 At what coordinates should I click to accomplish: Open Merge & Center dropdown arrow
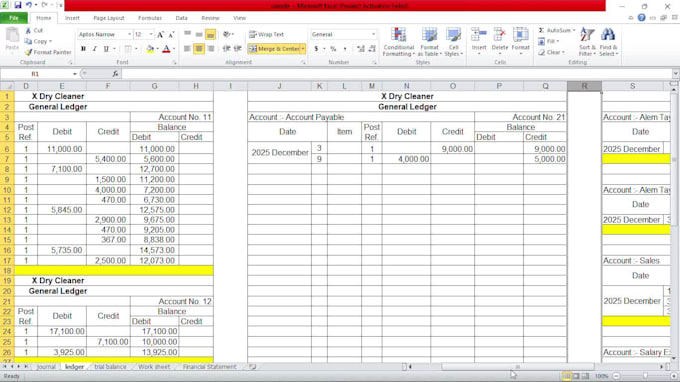click(x=303, y=49)
